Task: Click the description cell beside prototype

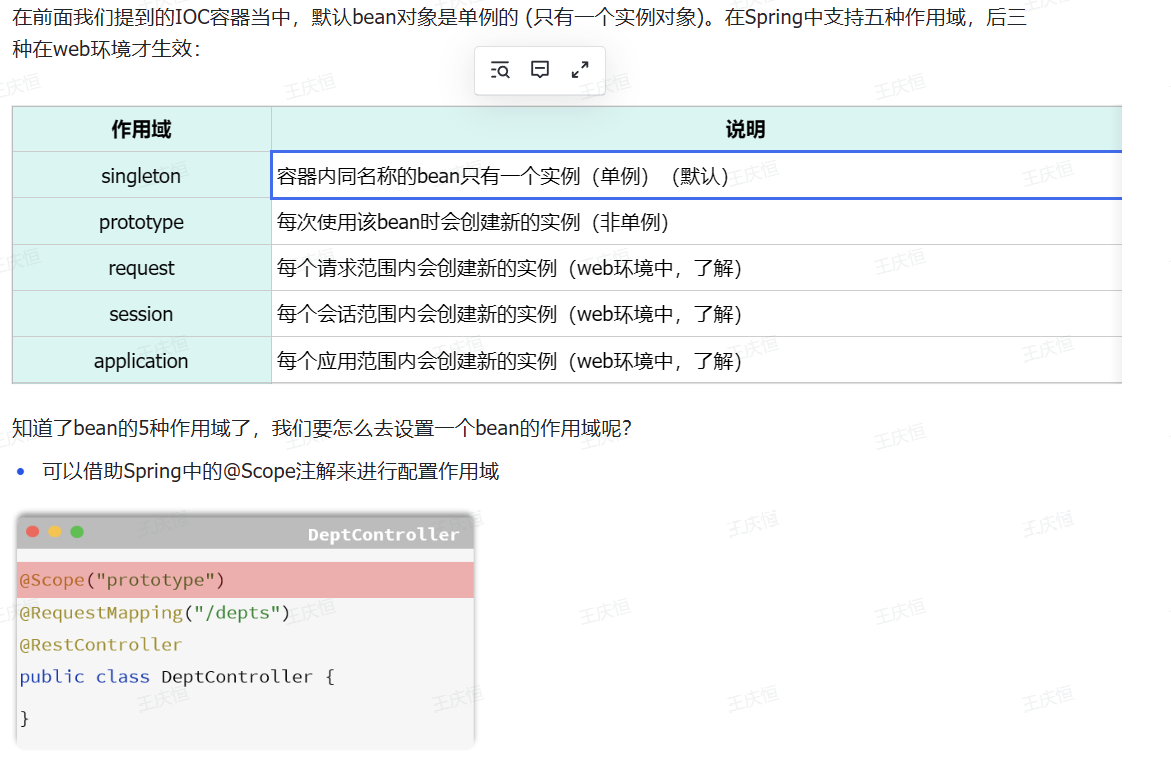Action: (696, 222)
